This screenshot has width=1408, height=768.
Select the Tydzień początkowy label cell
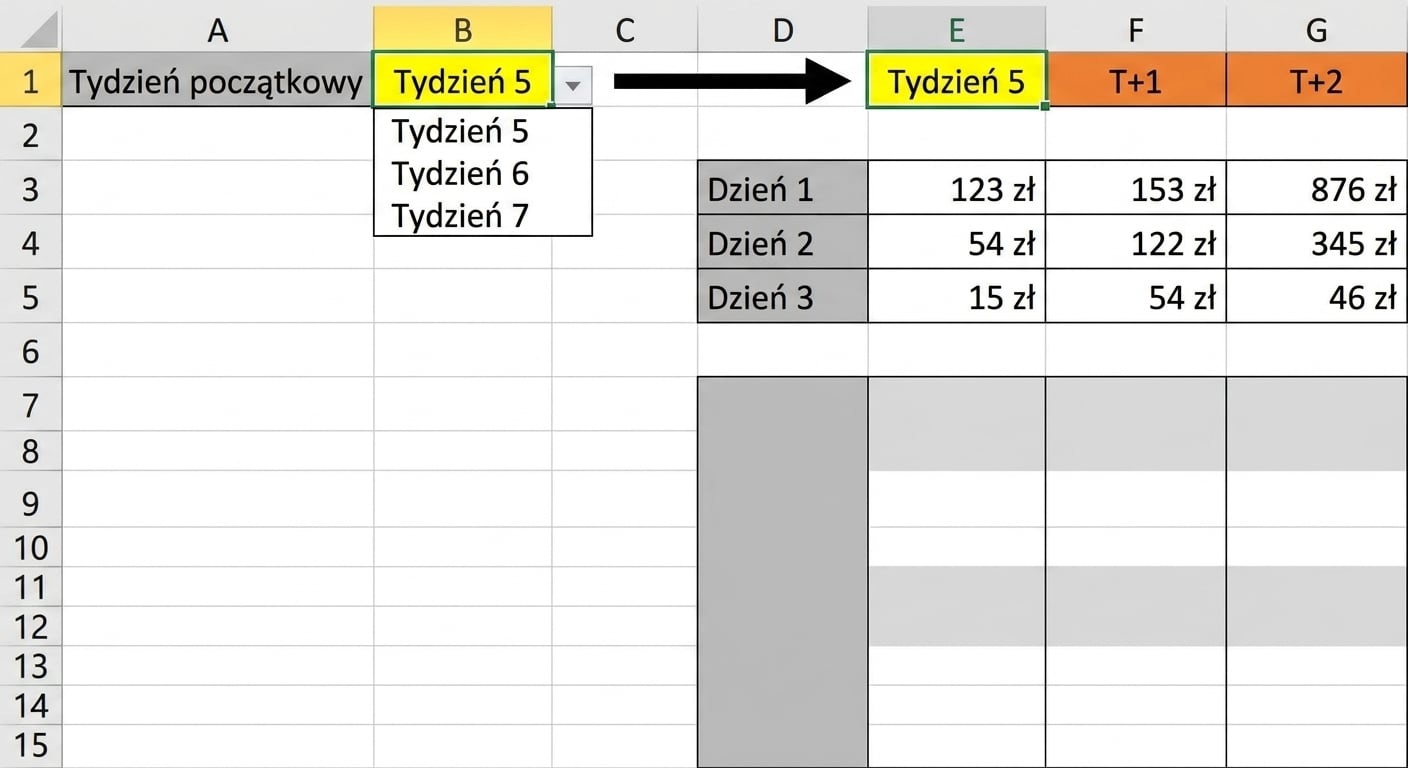[218, 80]
